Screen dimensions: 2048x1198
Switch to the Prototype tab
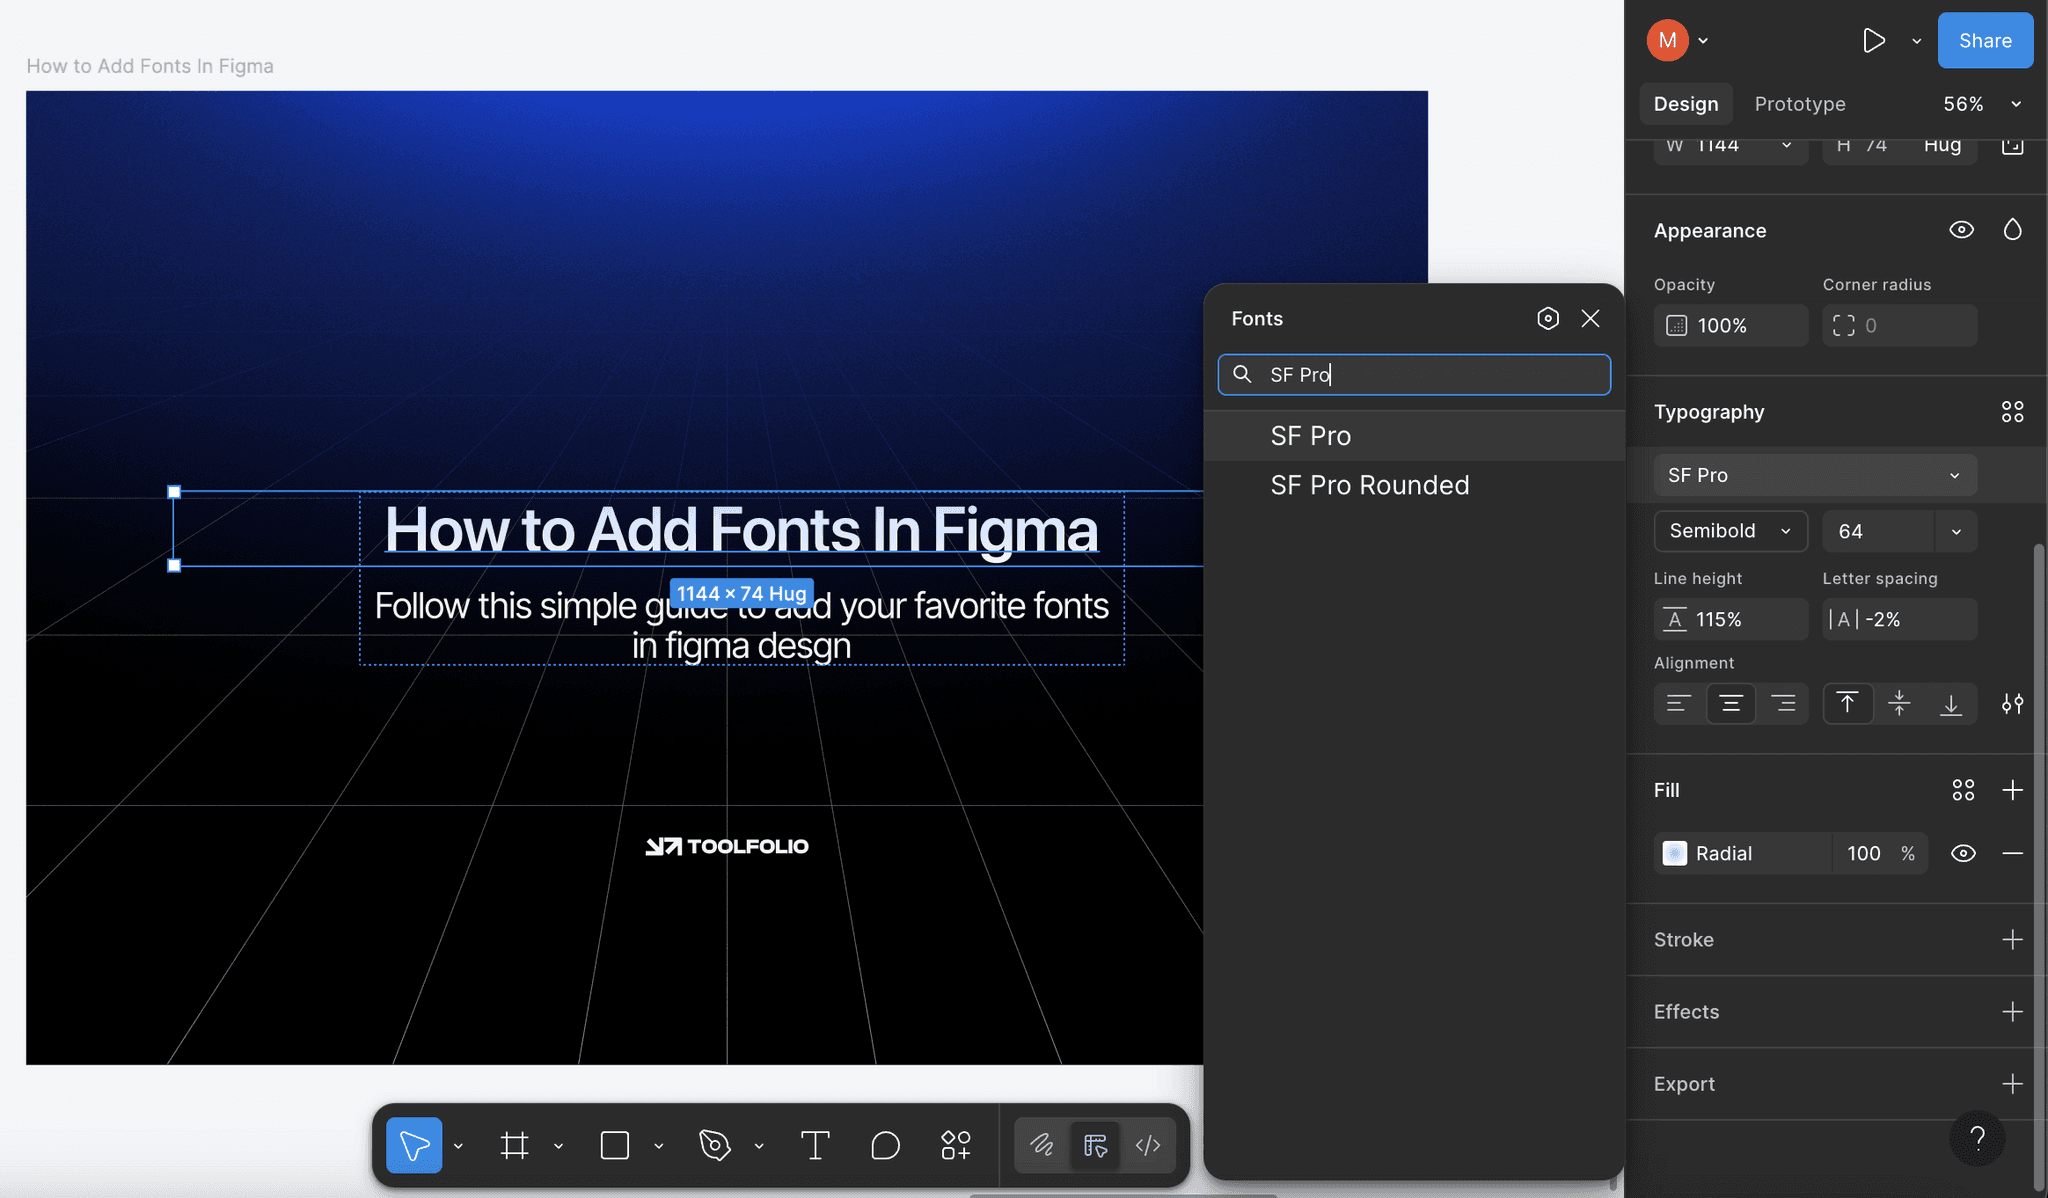click(1799, 103)
